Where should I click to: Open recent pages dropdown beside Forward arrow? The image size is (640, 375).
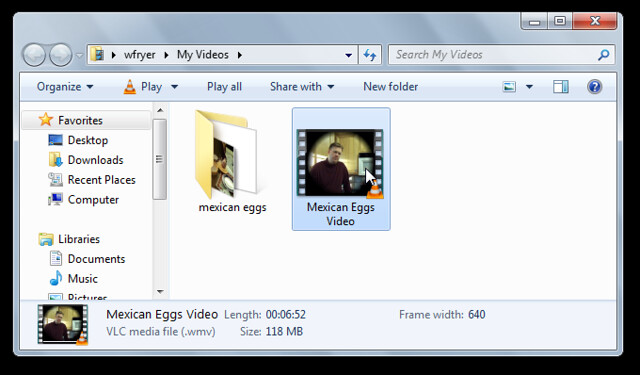79,55
